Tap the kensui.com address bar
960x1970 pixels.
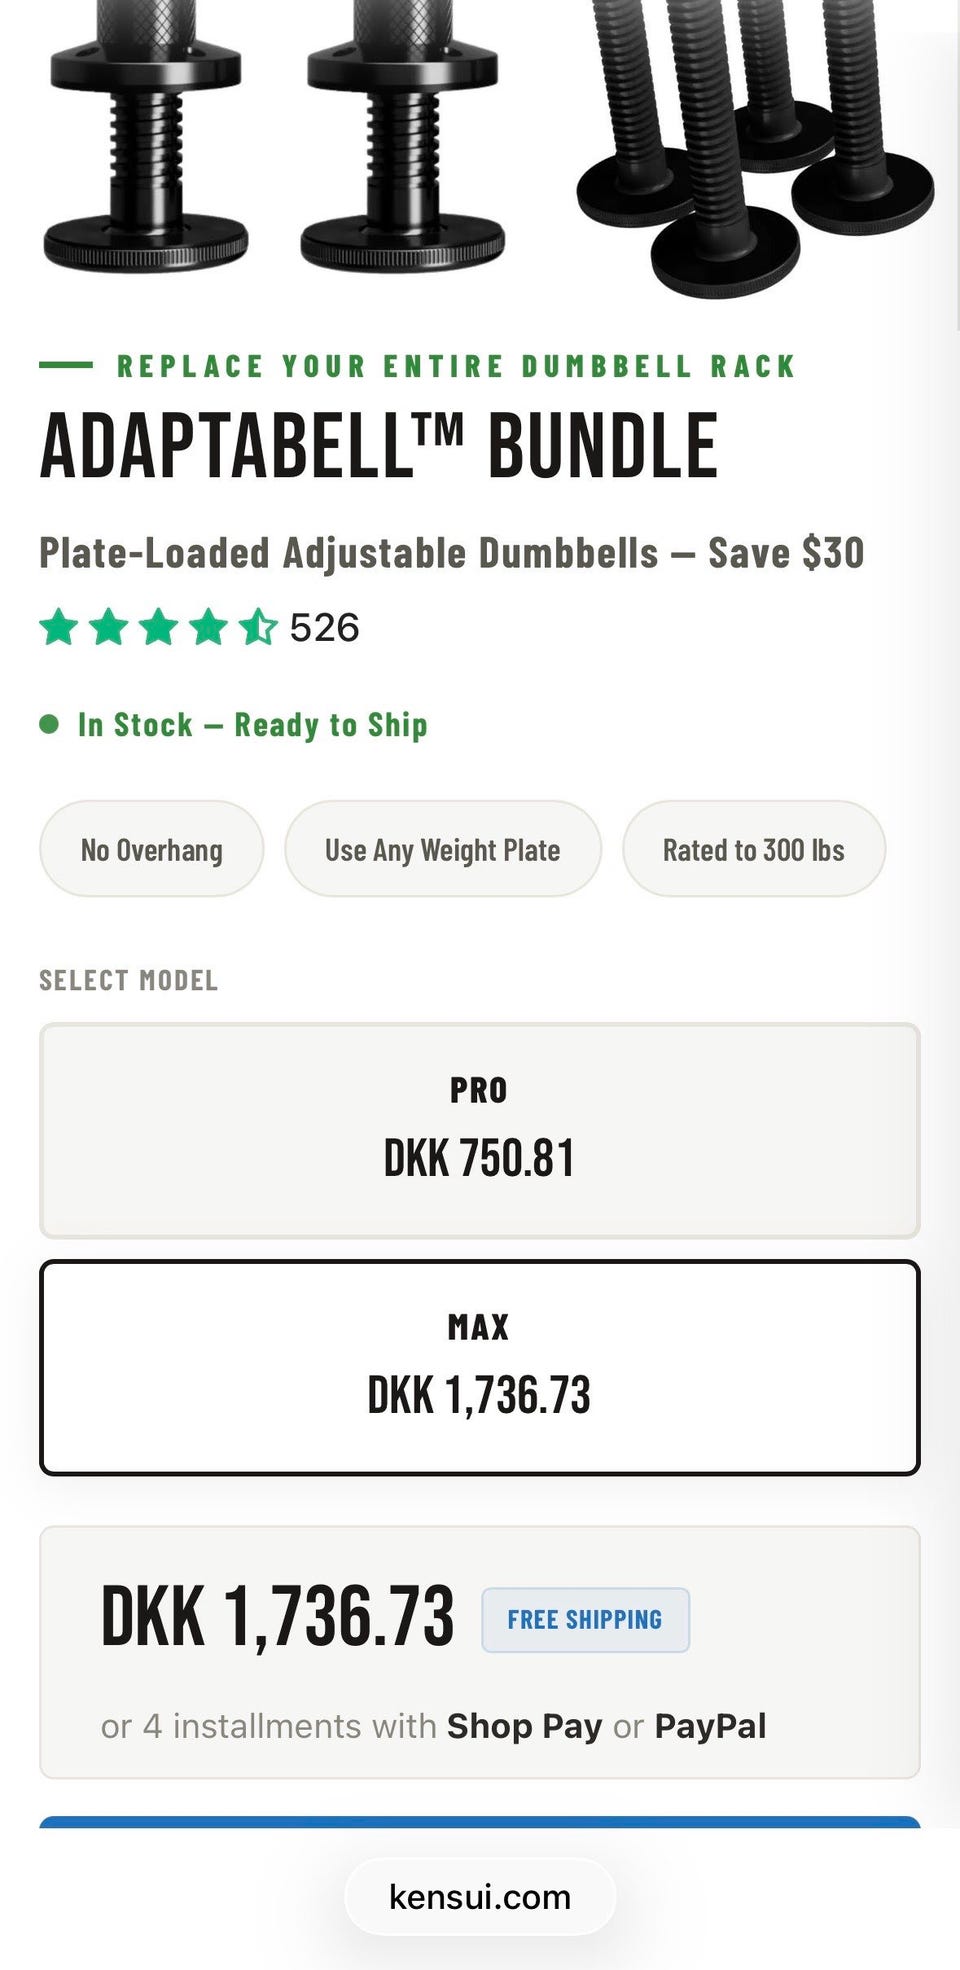tap(479, 1897)
